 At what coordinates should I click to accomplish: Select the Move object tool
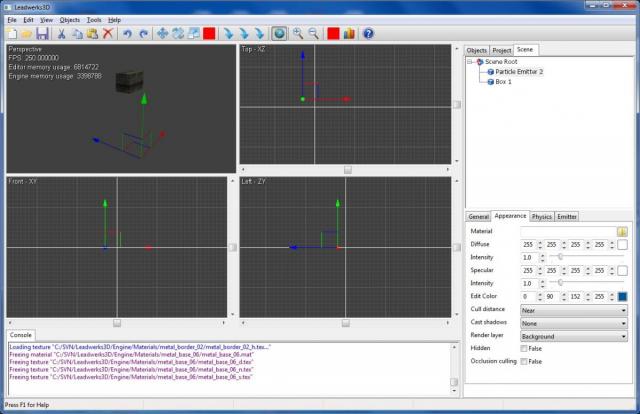(162, 33)
